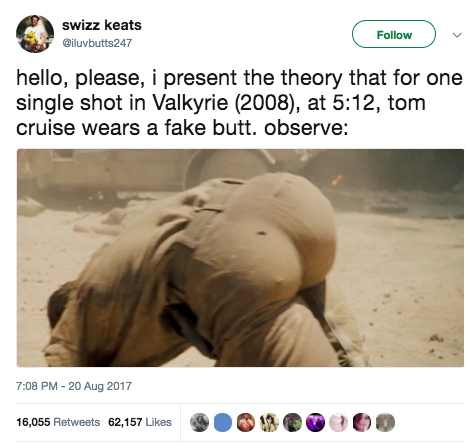466x443 pixels.
Task: Open swizz keats' profile avatar
Action: [35, 34]
